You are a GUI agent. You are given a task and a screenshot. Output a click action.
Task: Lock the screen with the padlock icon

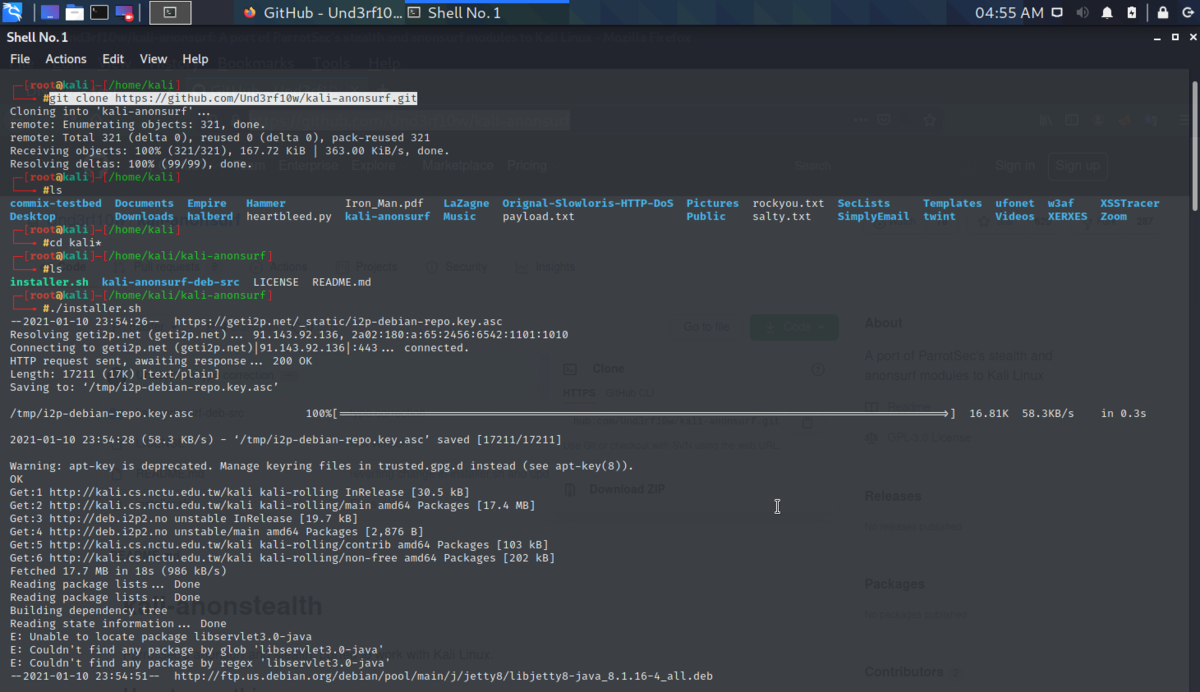pos(1162,13)
